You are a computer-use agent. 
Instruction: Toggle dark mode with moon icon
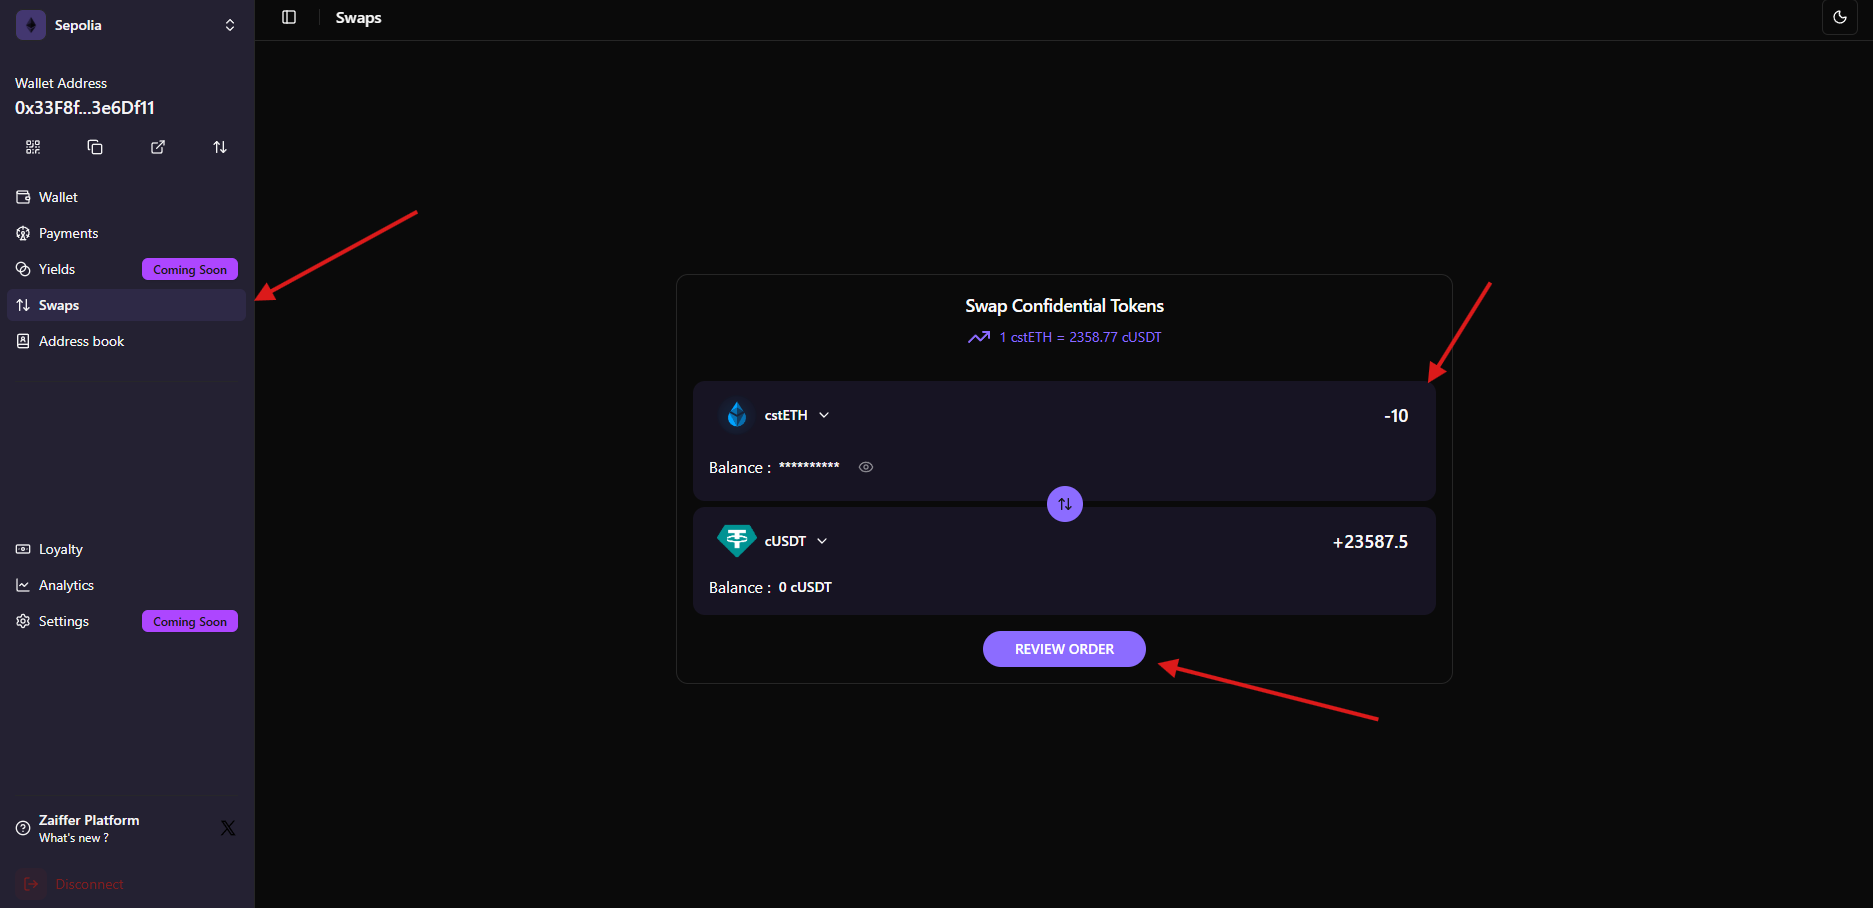[1839, 17]
